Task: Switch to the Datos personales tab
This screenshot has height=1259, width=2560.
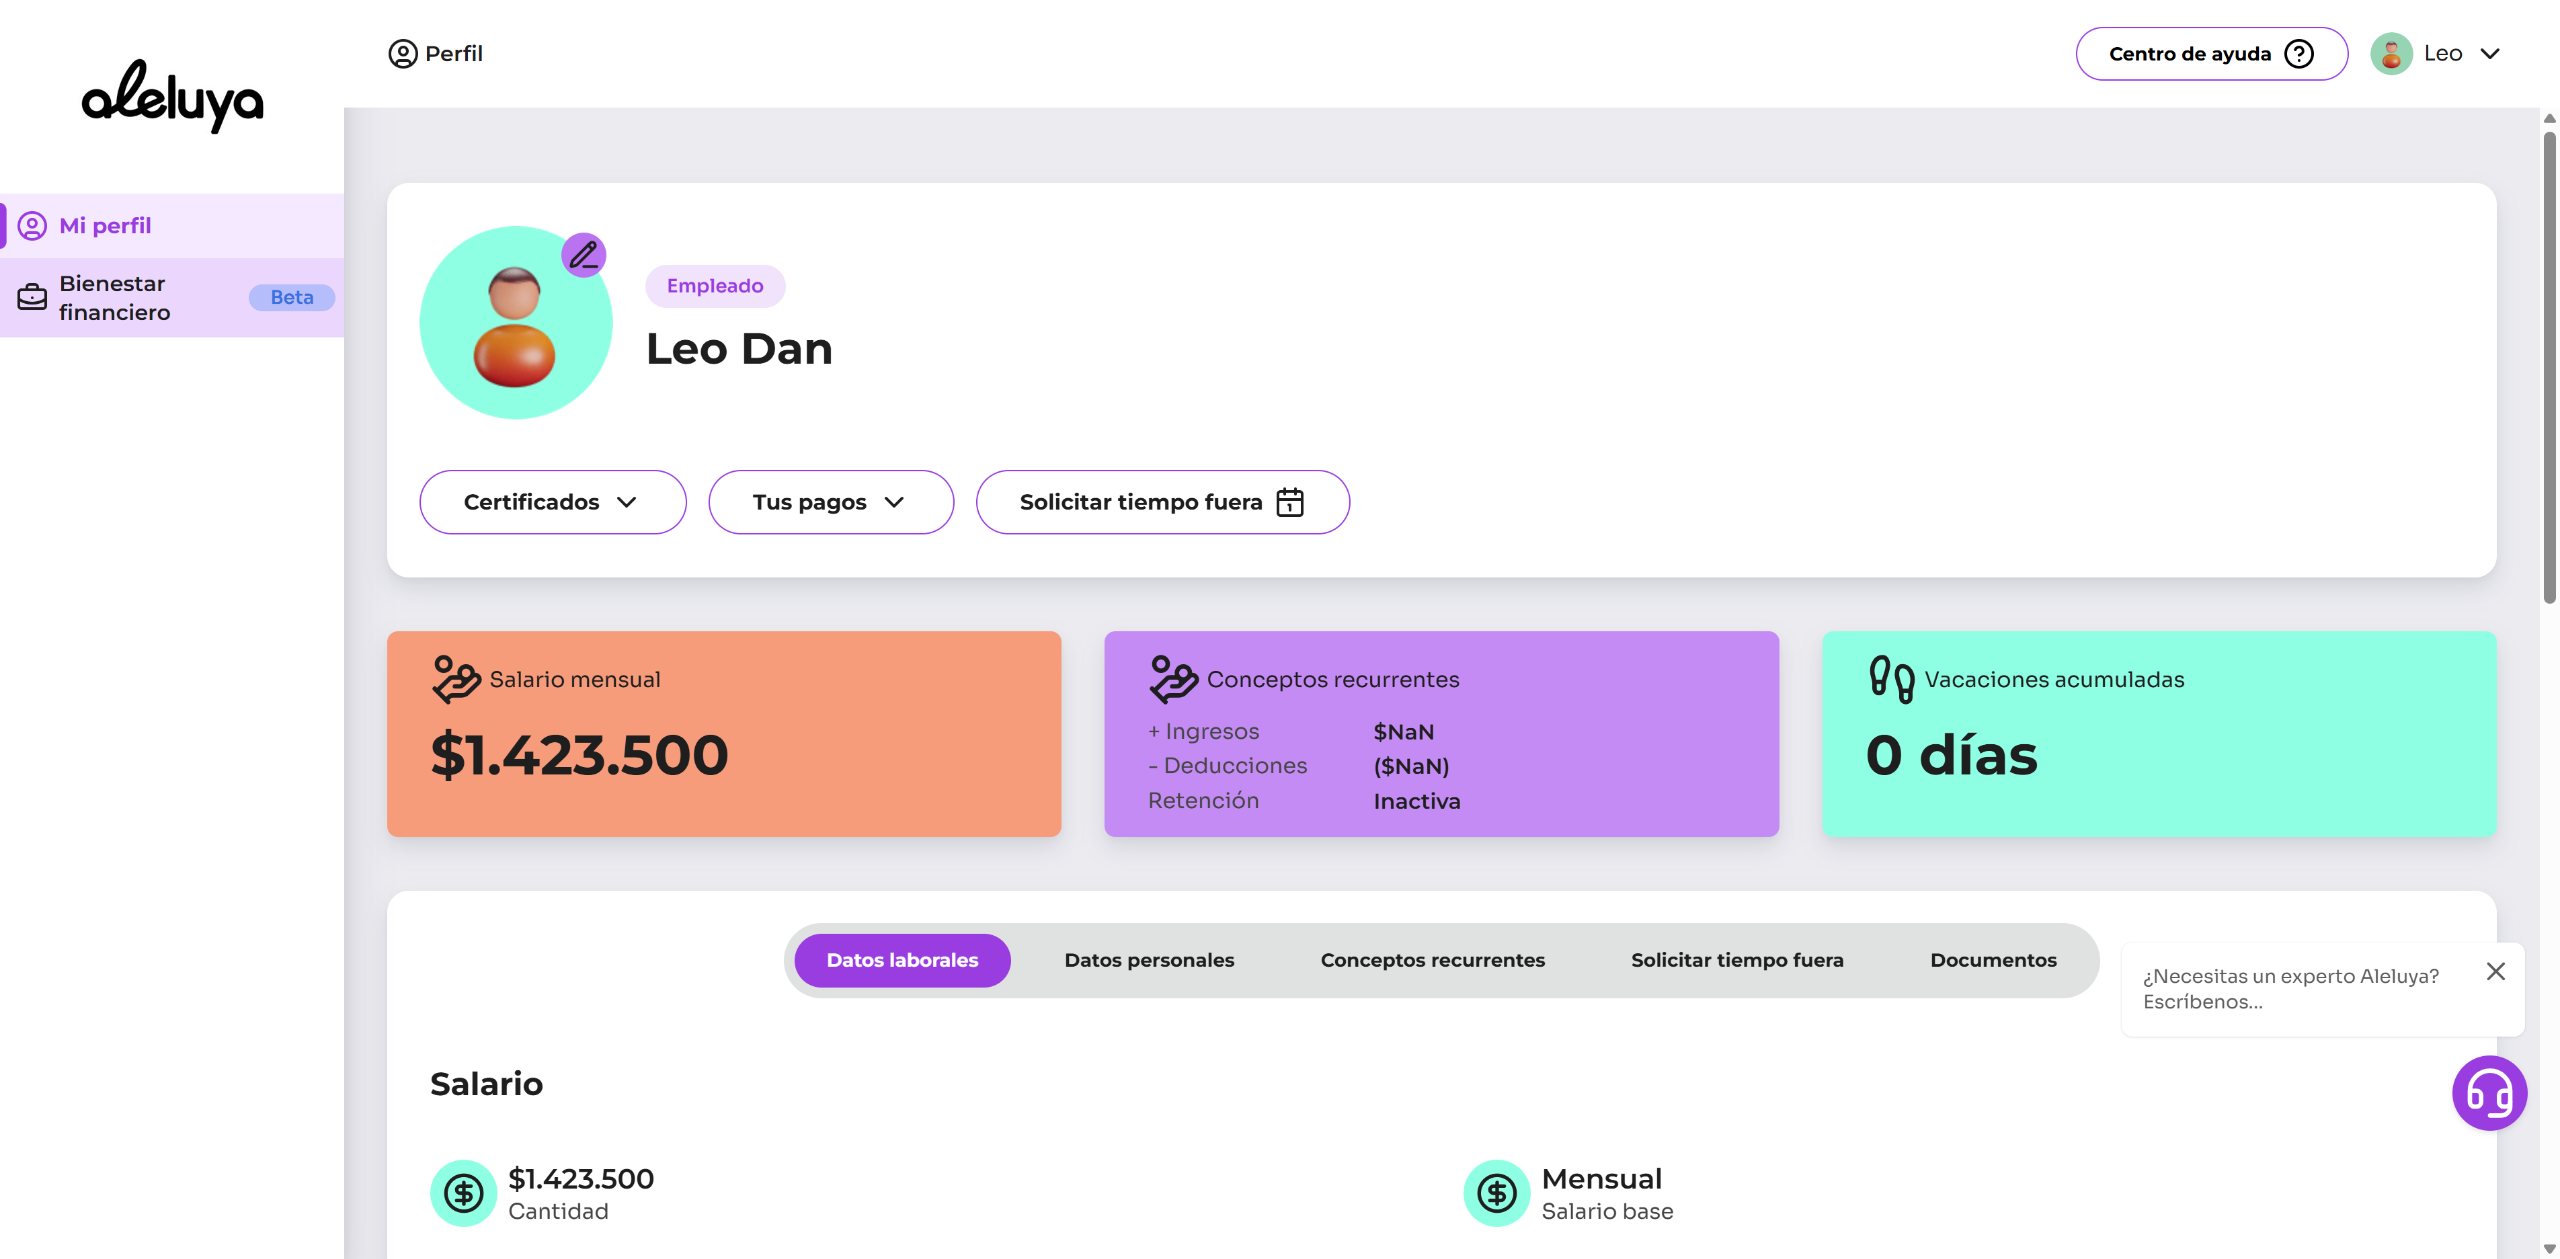Action: tap(1149, 960)
